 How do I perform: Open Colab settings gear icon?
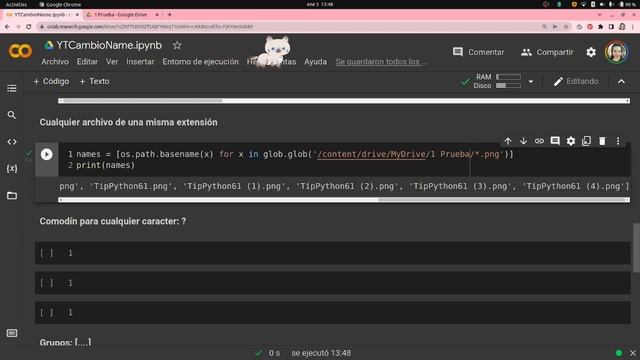(x=591, y=52)
